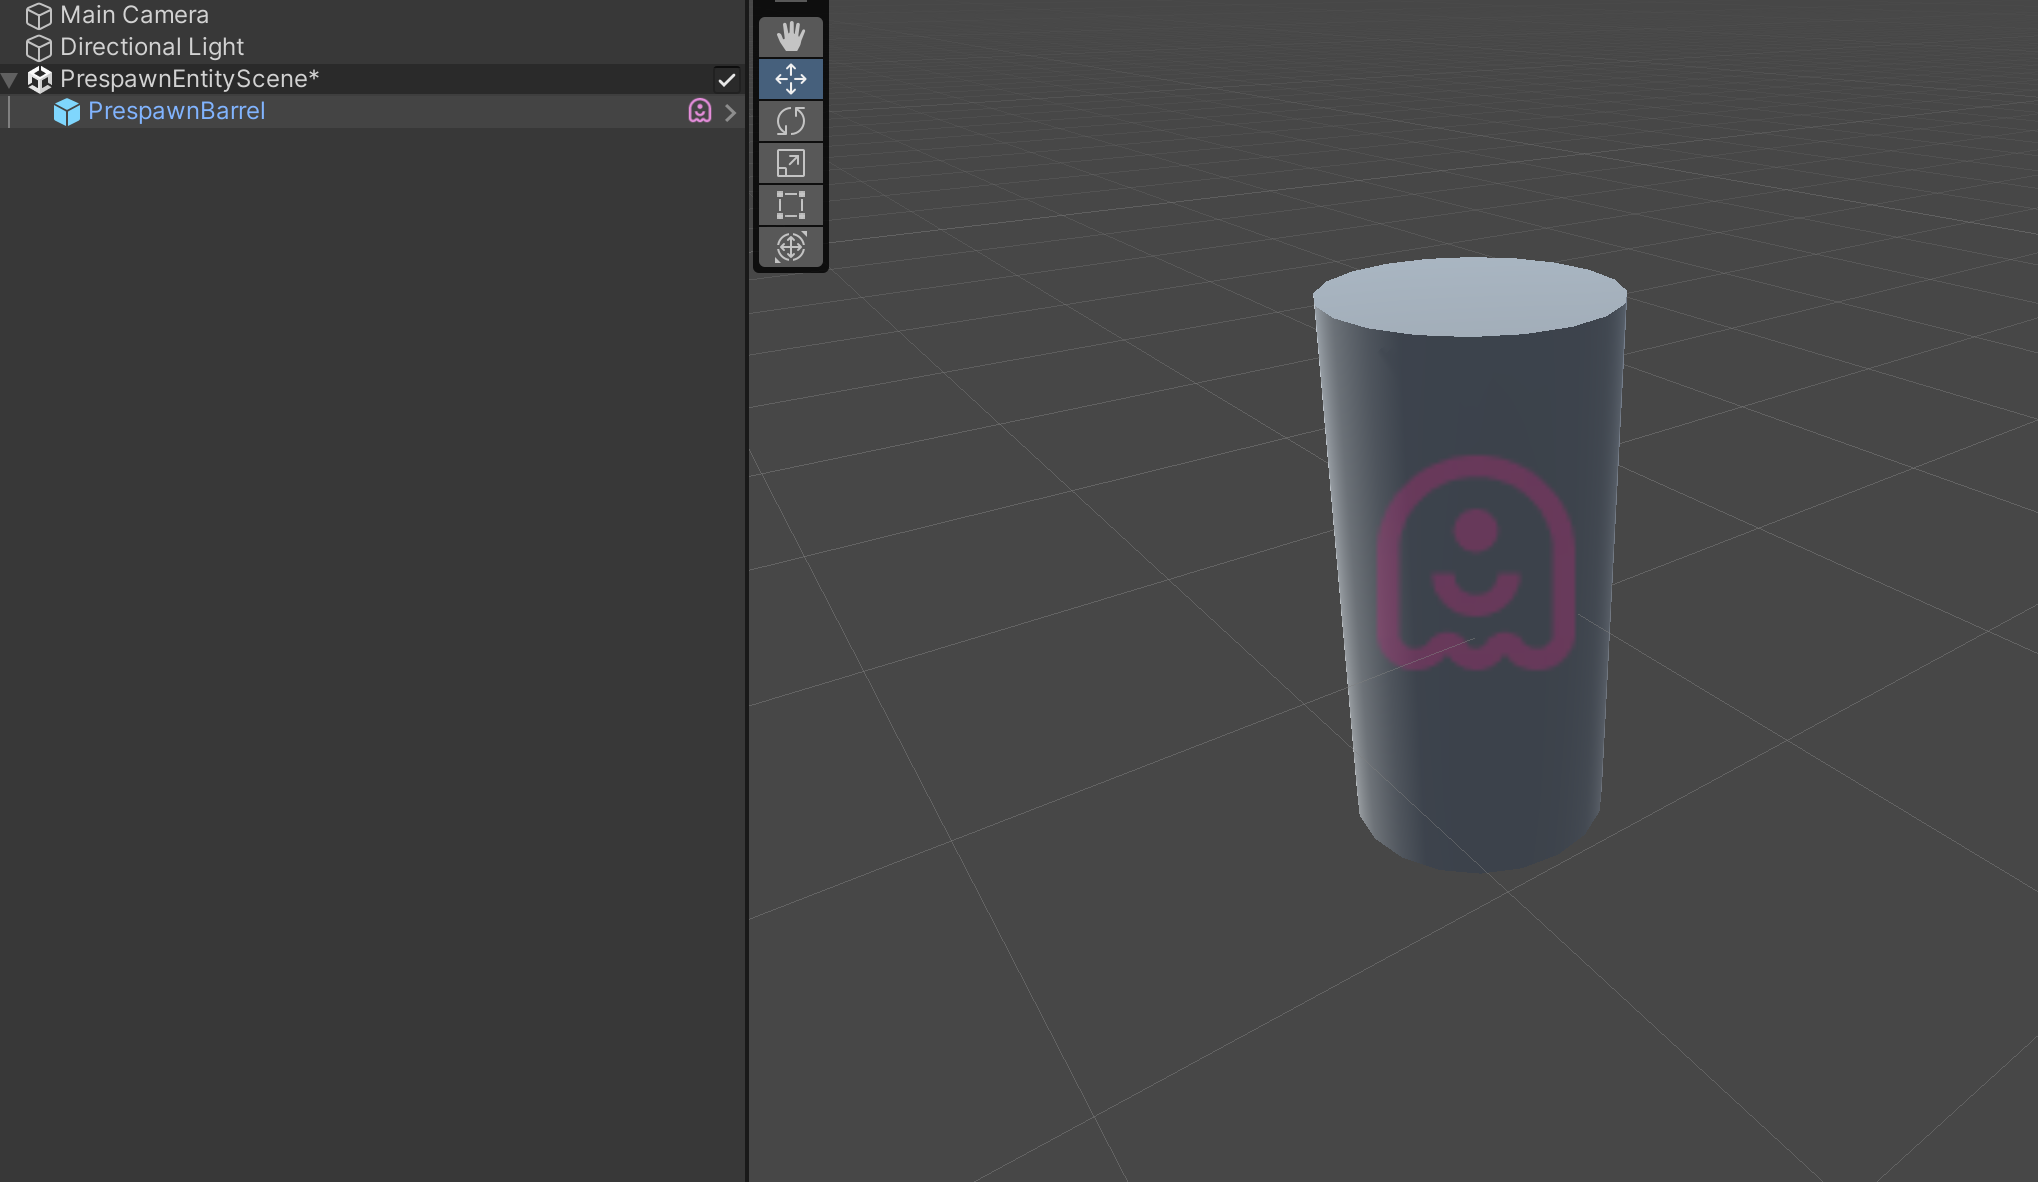Select the Scale tool

point(790,163)
